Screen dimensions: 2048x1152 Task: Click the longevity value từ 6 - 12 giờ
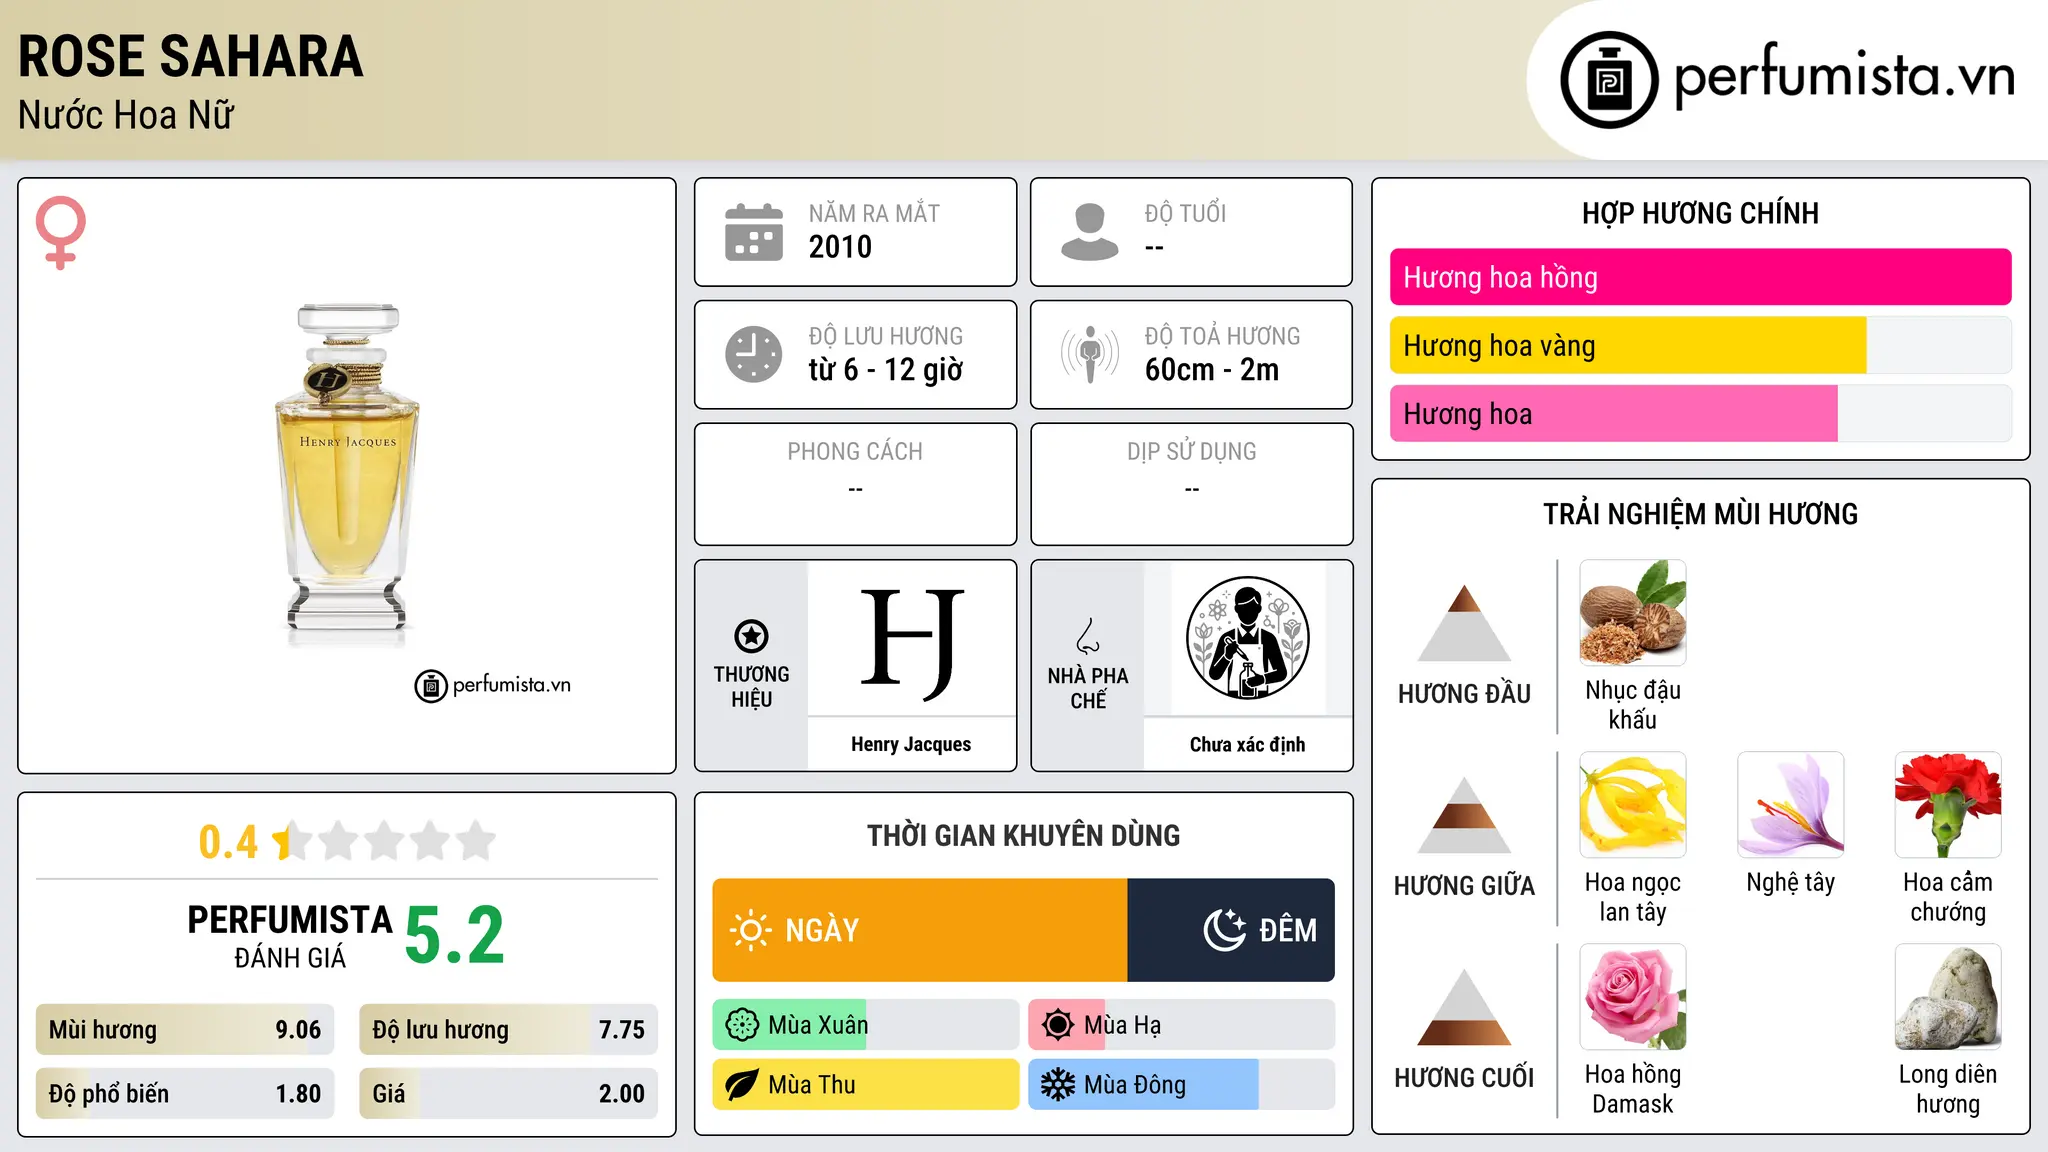tap(886, 370)
